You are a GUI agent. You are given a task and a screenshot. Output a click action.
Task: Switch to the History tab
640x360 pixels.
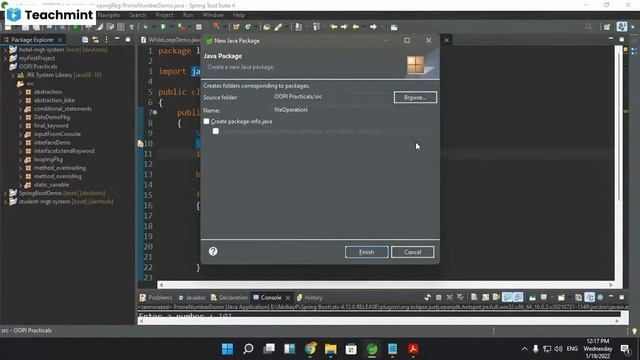[x=309, y=298]
